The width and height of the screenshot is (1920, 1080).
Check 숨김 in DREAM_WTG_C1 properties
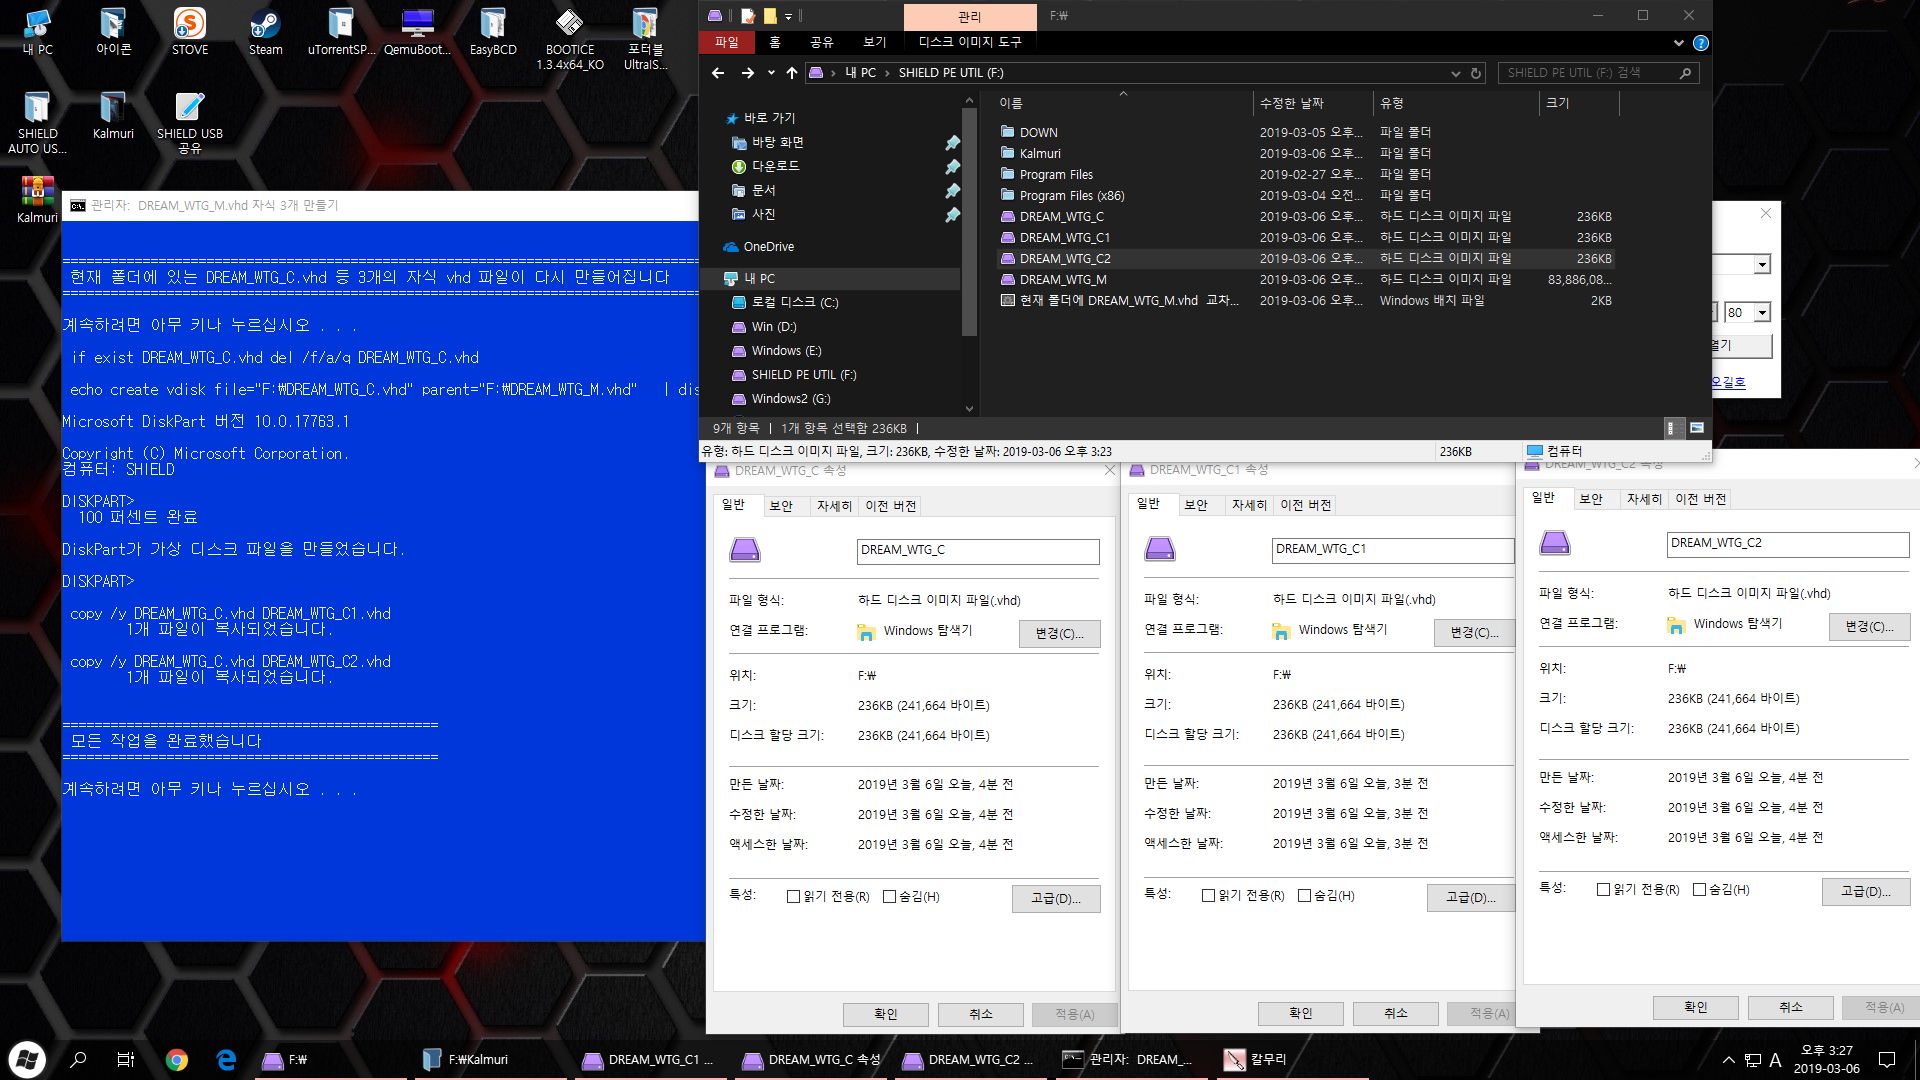click(x=1304, y=896)
